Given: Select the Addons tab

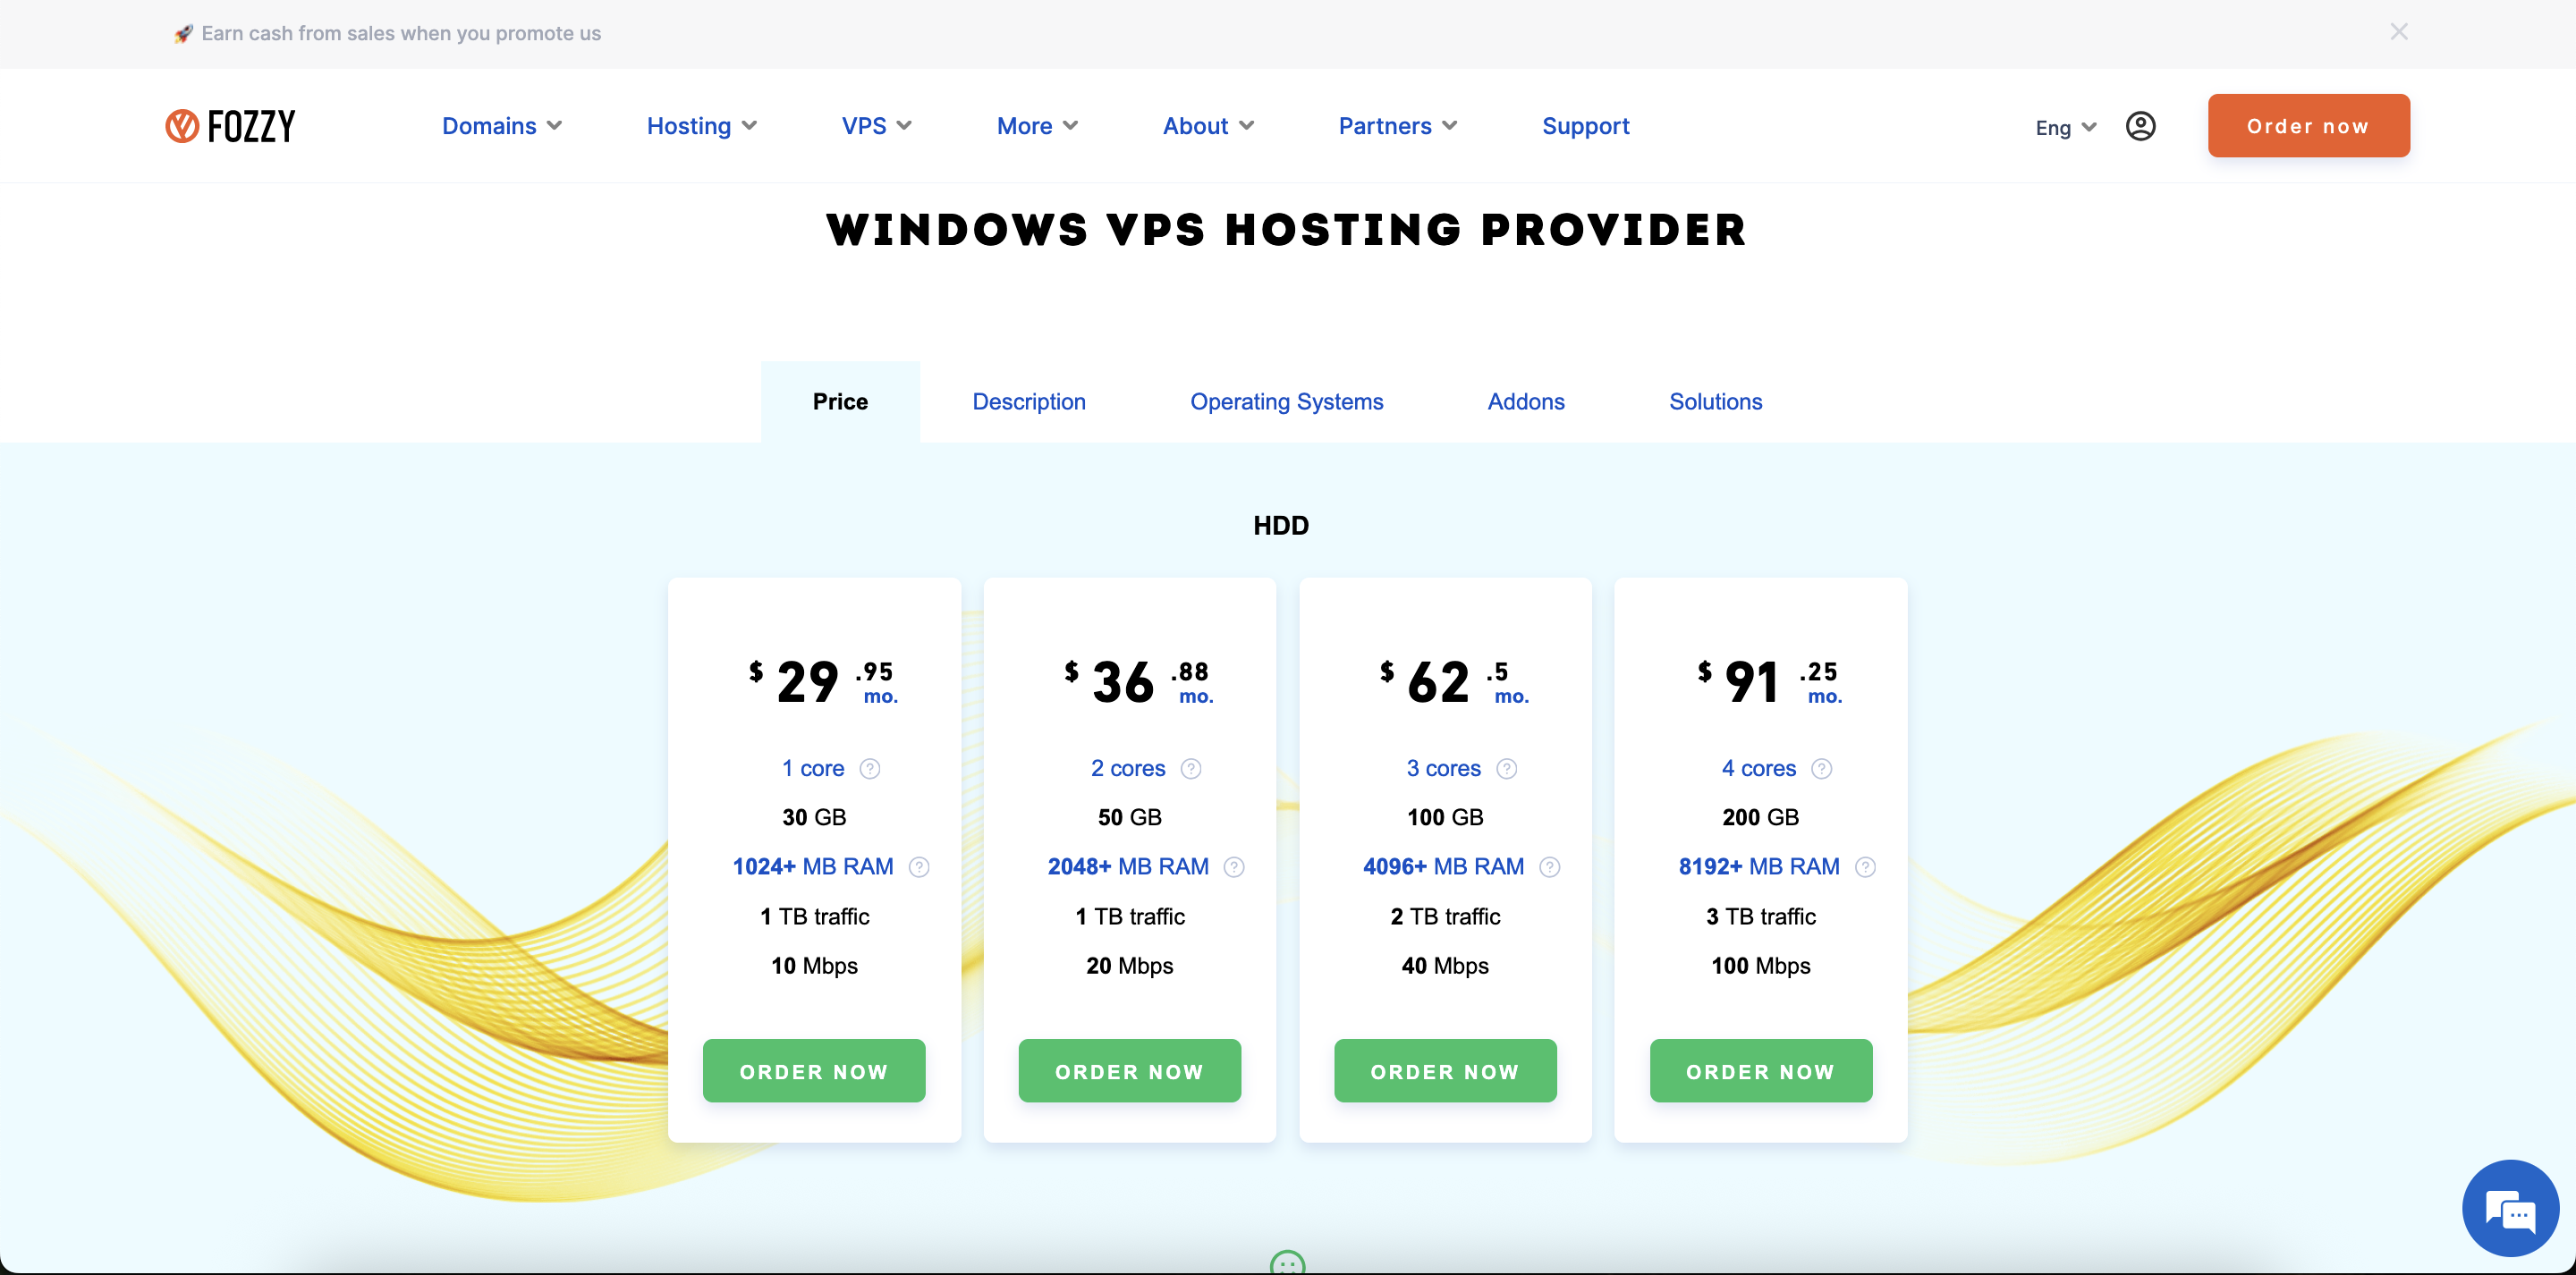Looking at the screenshot, I should tap(1525, 401).
